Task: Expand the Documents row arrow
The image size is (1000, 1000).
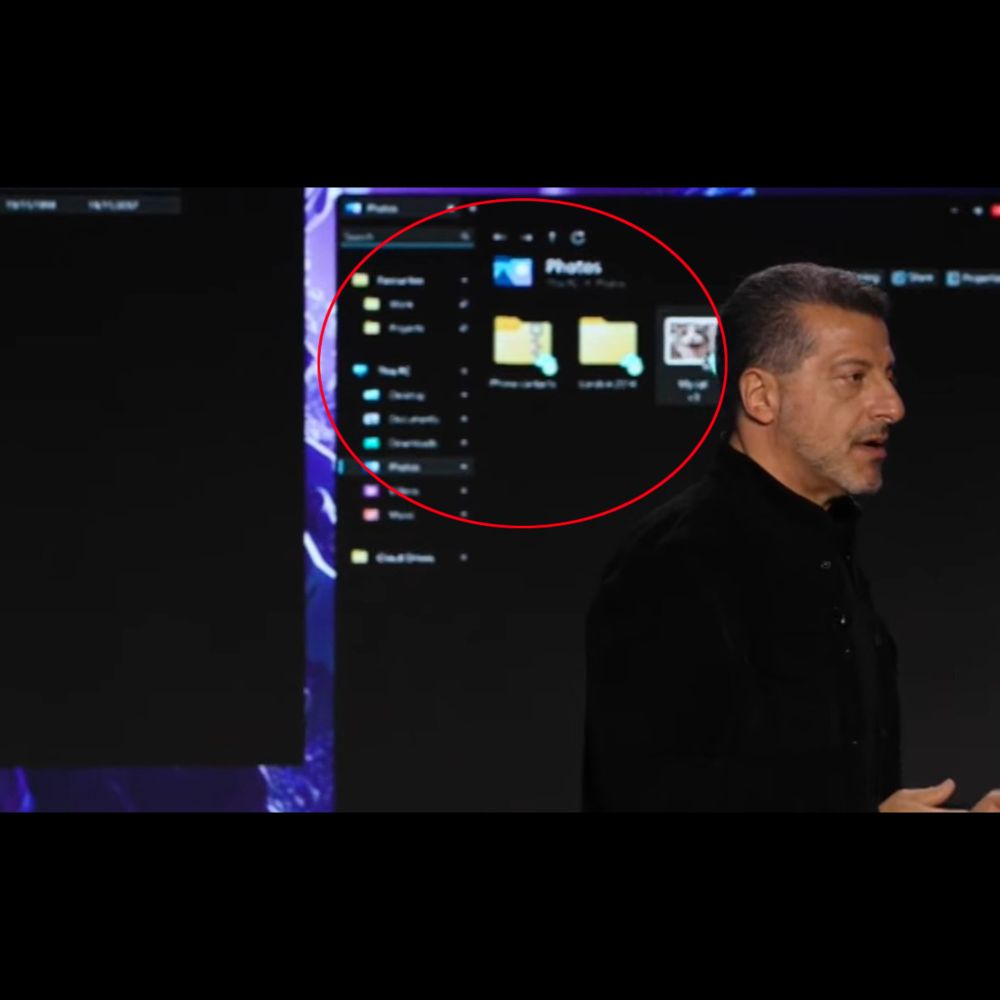Action: 464,420
